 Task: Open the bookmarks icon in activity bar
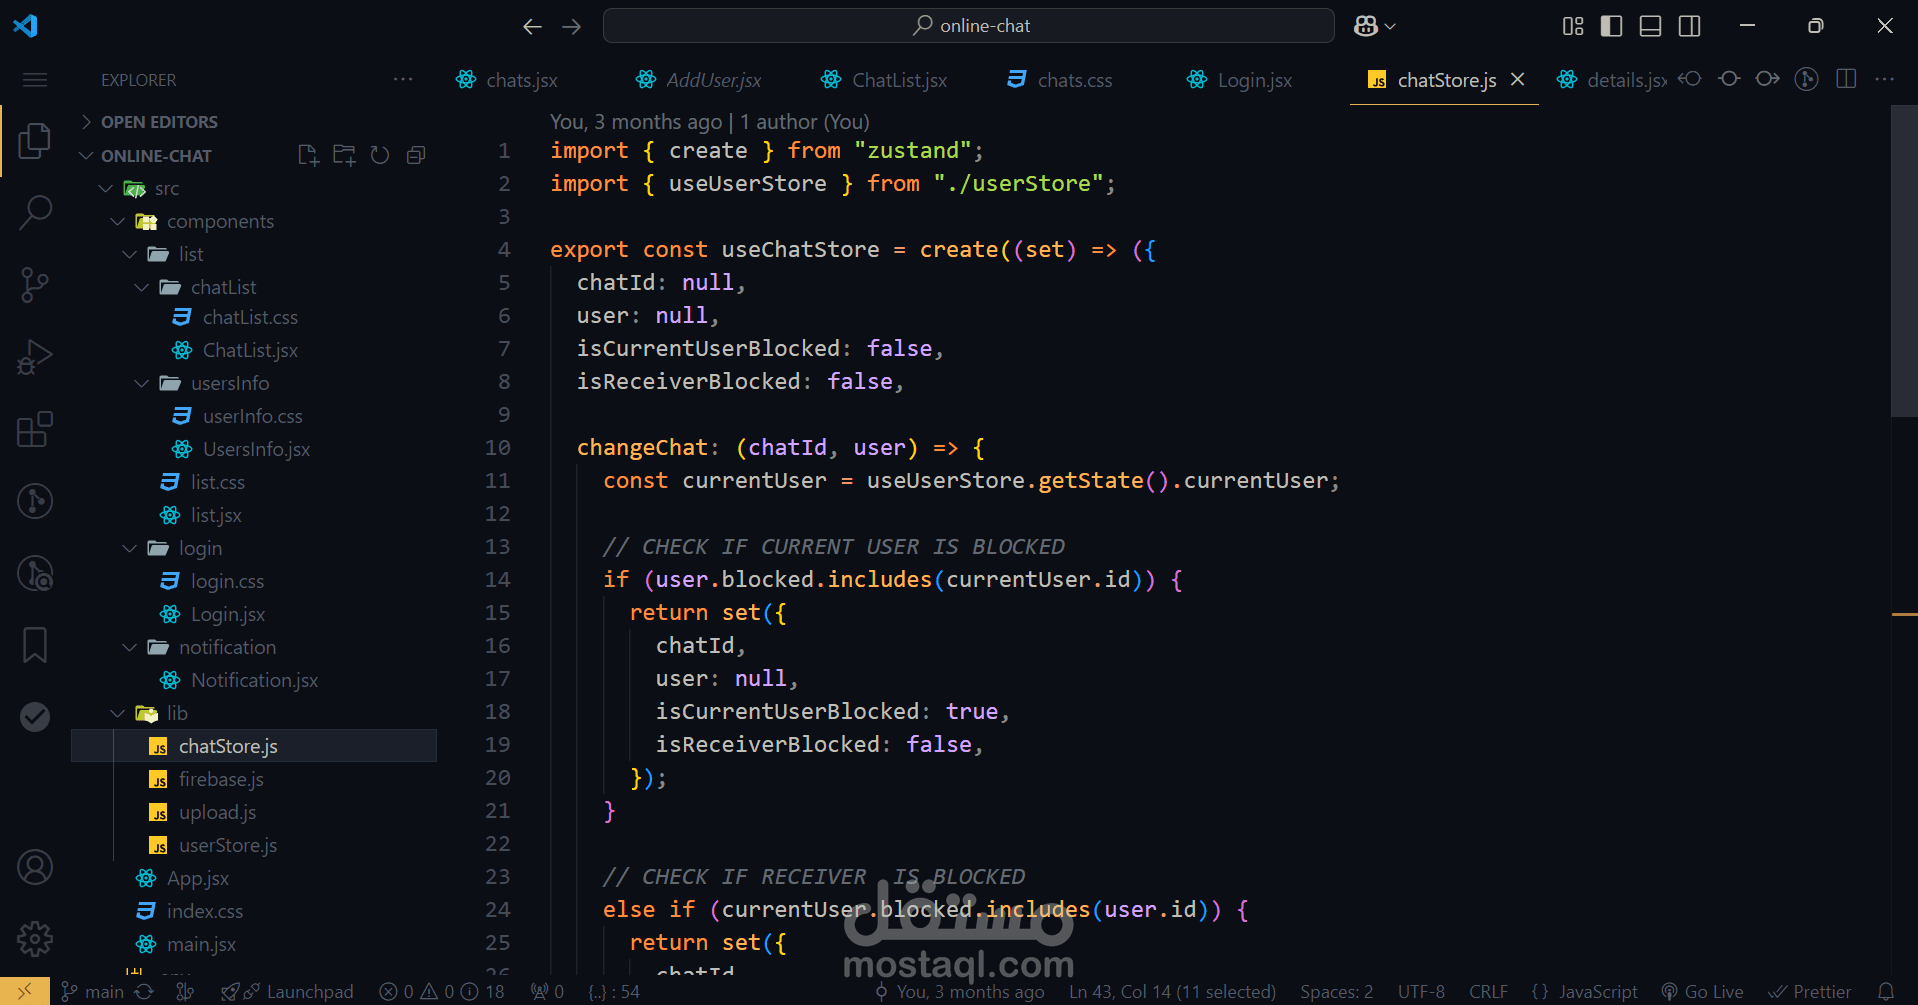point(35,645)
